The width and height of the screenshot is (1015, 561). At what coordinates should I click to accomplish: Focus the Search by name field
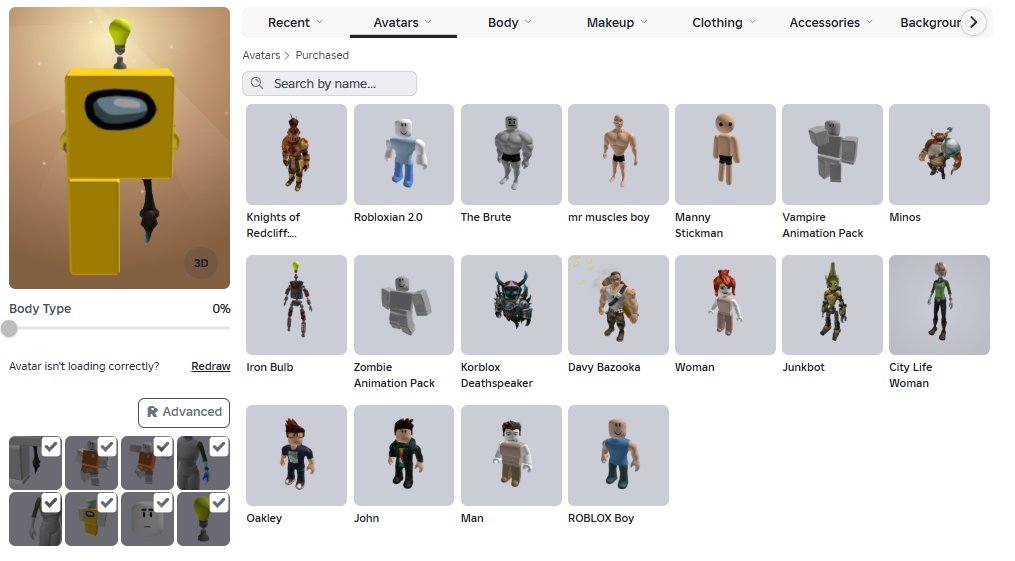pyautogui.click(x=329, y=83)
